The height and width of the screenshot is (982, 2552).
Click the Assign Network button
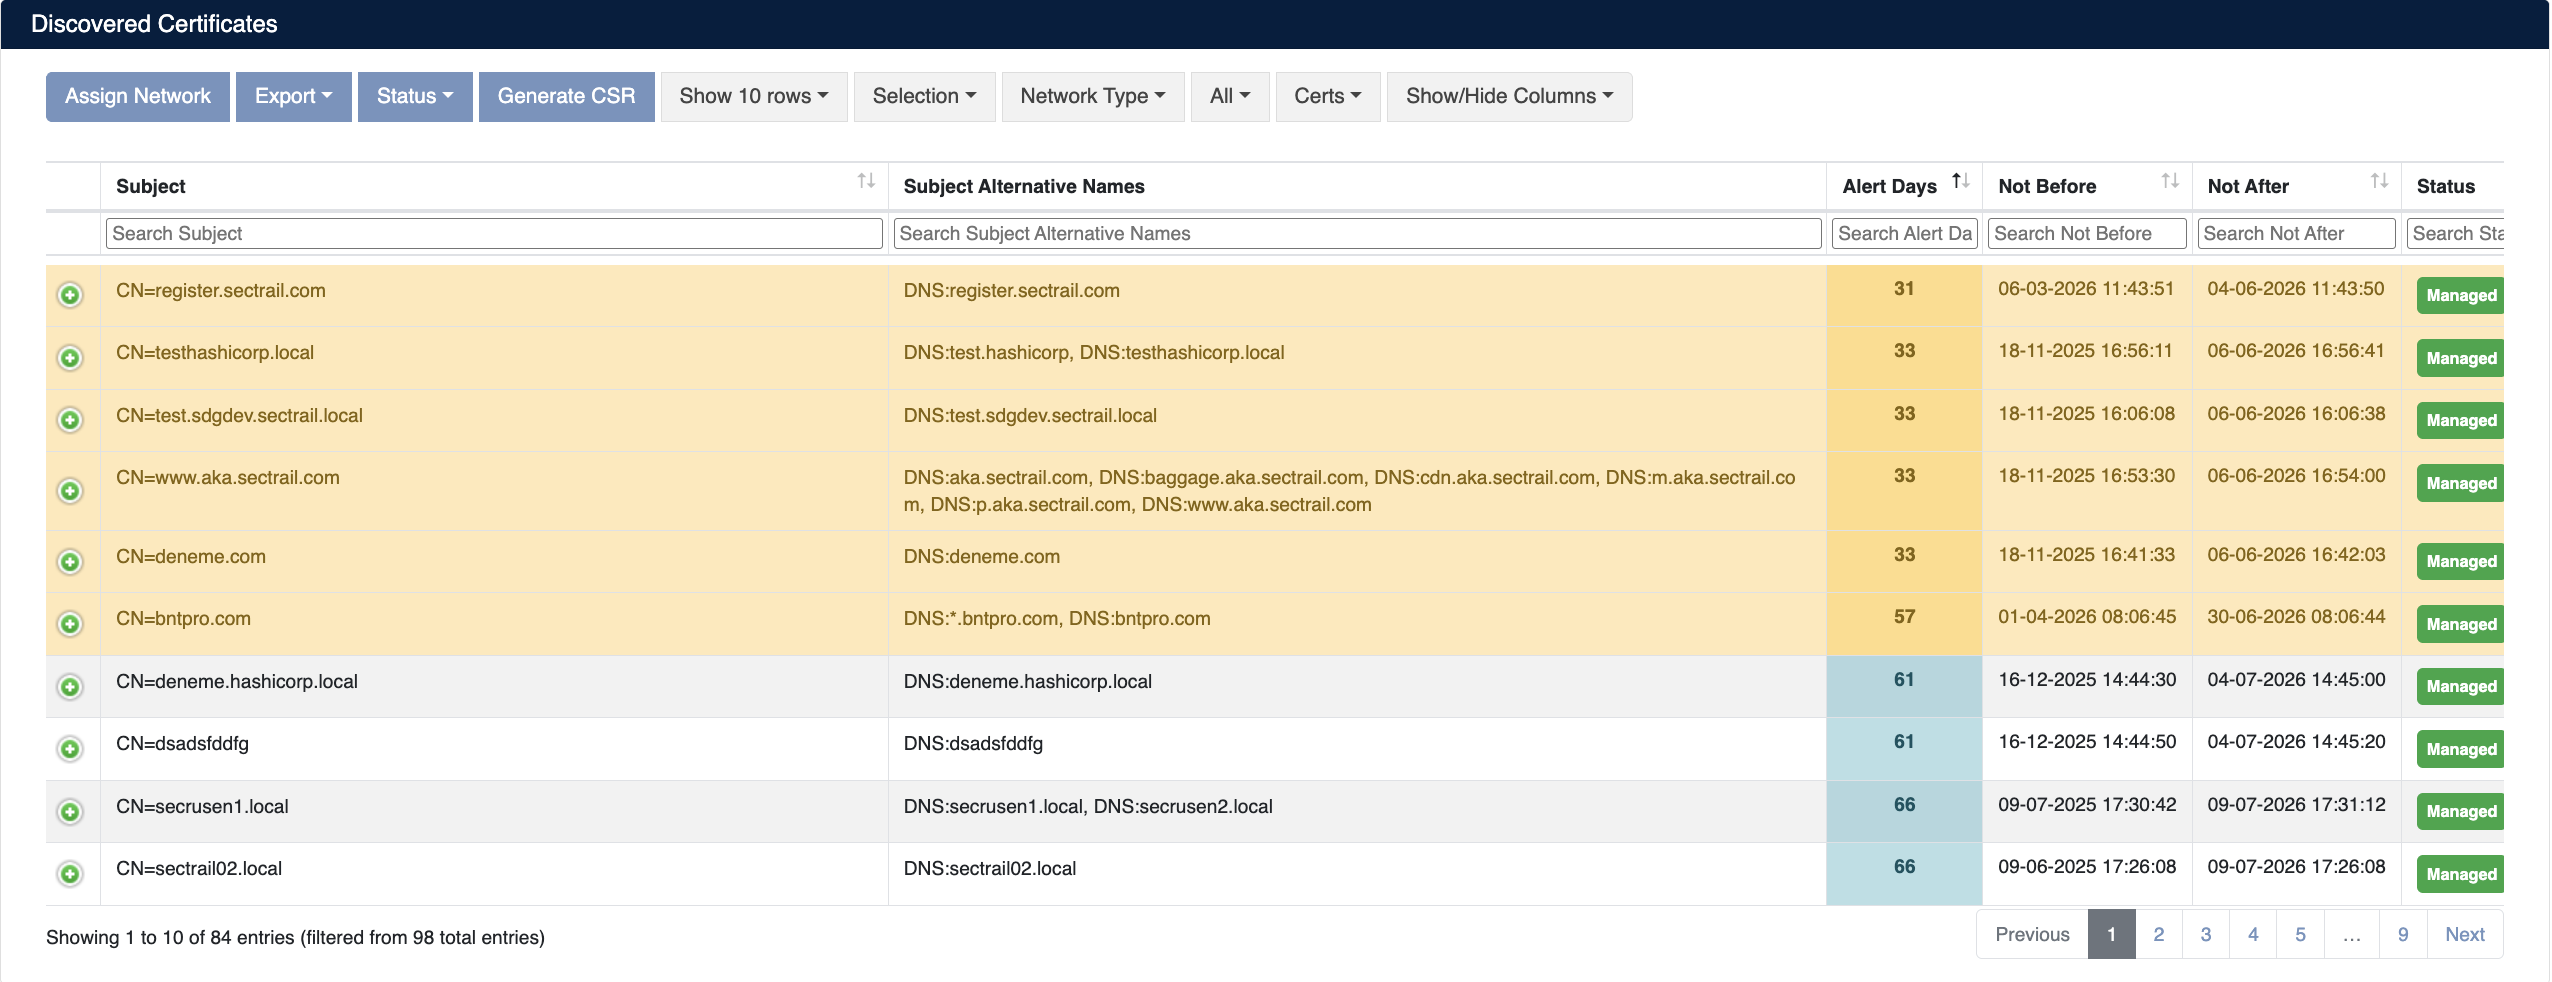138,97
